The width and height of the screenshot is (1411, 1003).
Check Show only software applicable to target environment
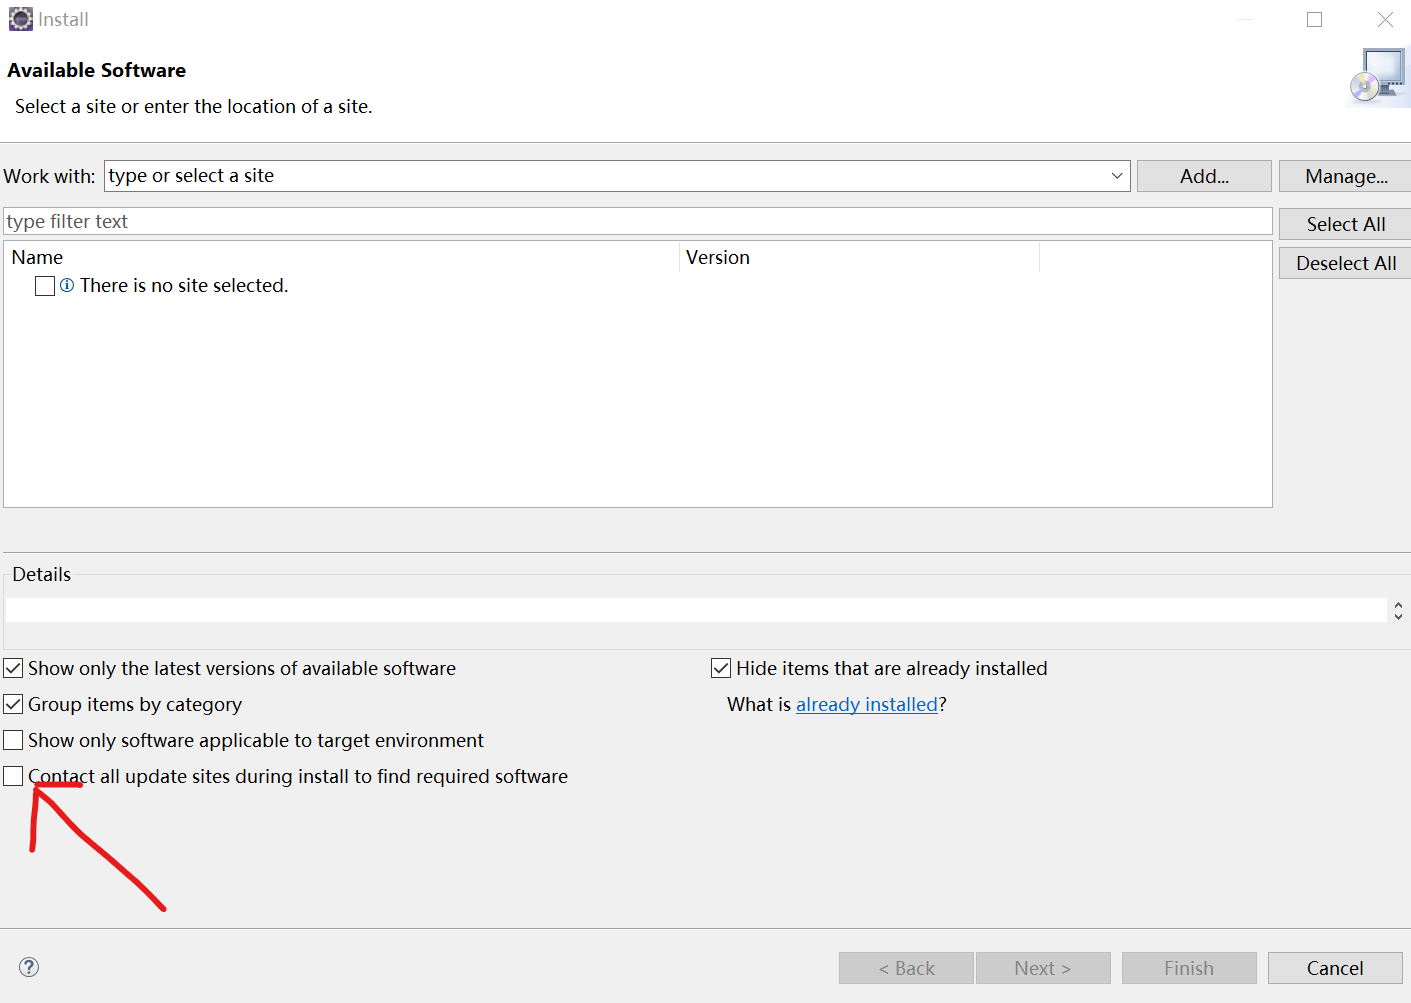point(13,740)
